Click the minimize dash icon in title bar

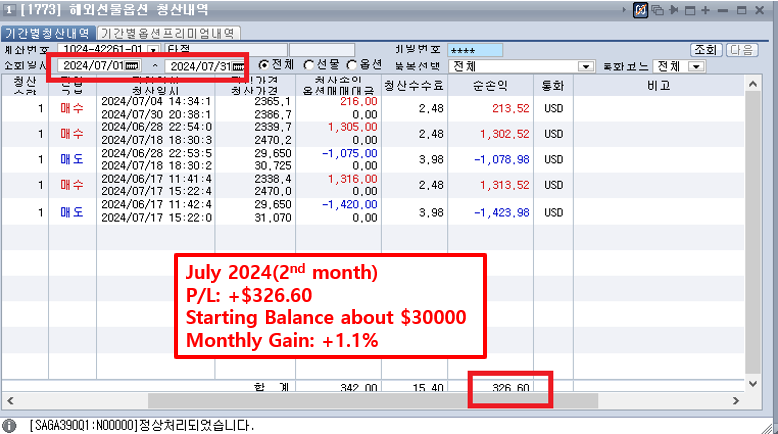click(723, 10)
